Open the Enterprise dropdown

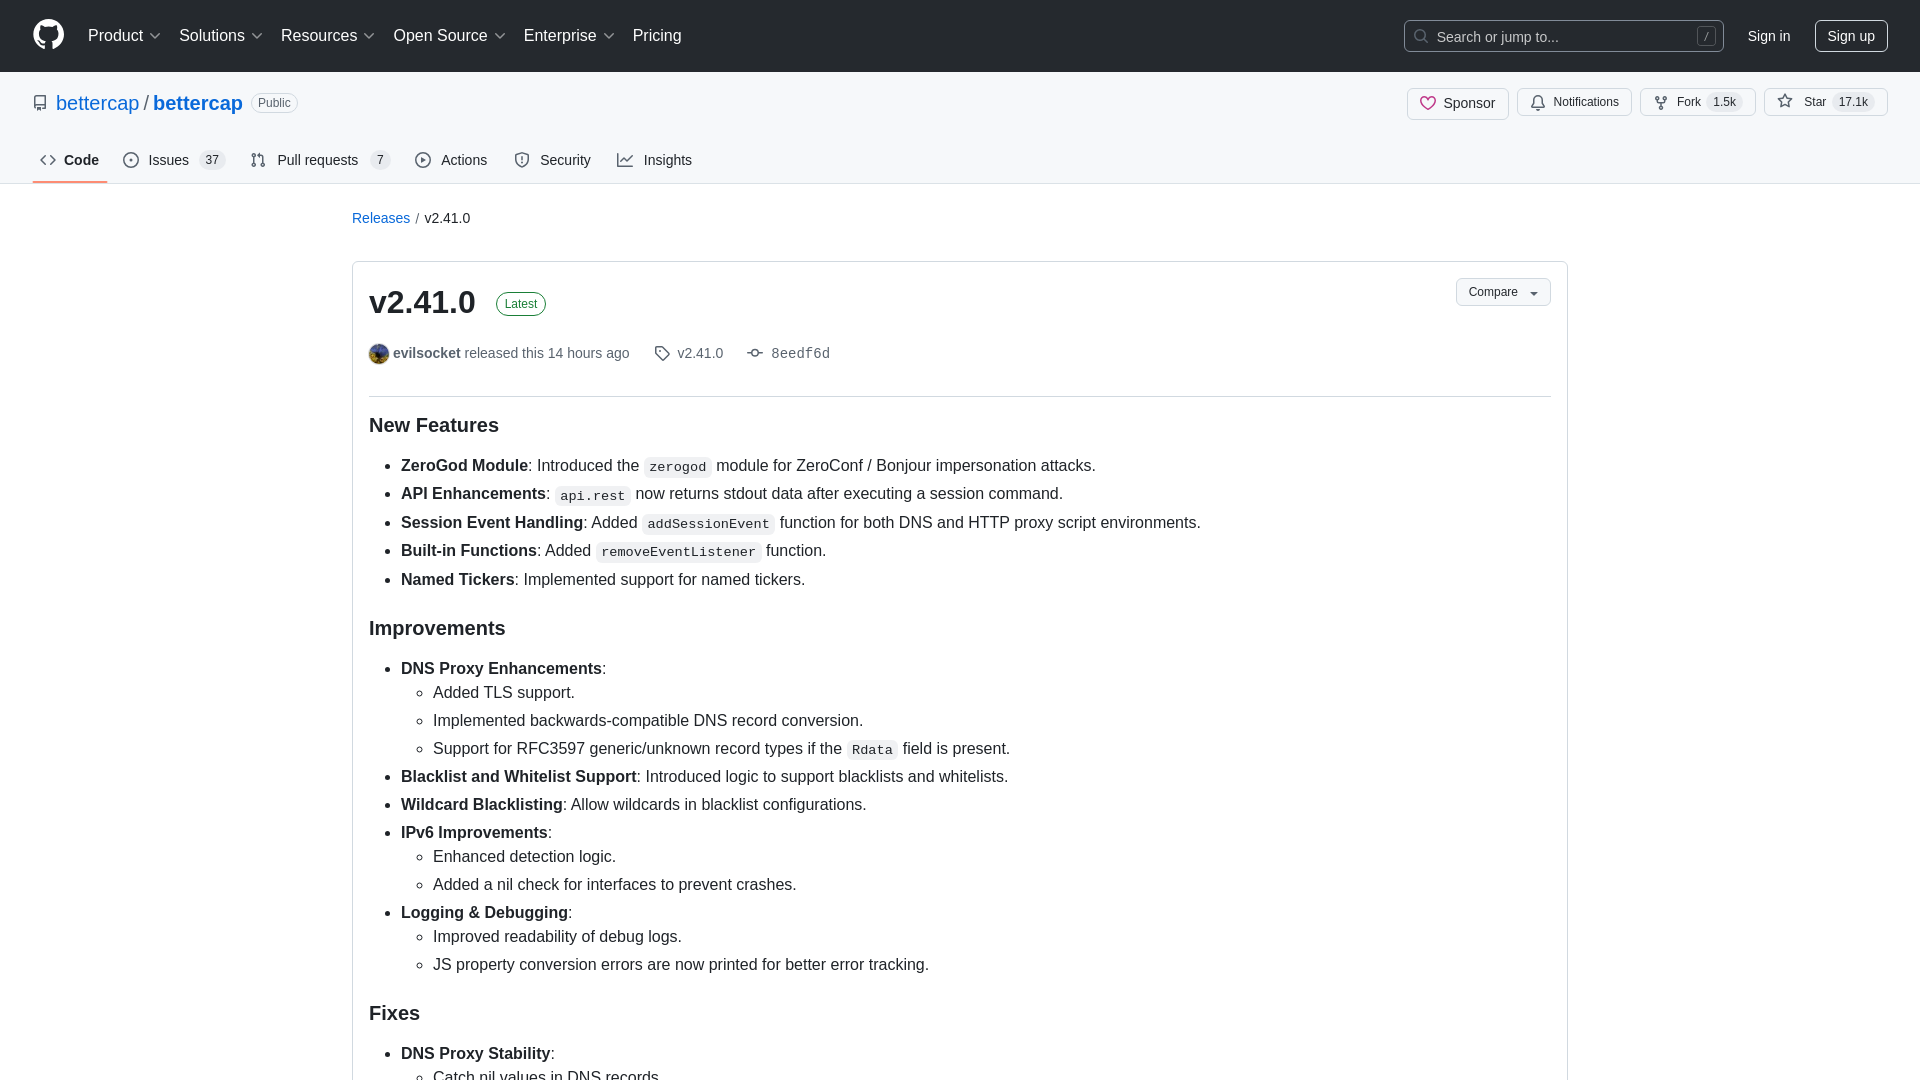[569, 36]
